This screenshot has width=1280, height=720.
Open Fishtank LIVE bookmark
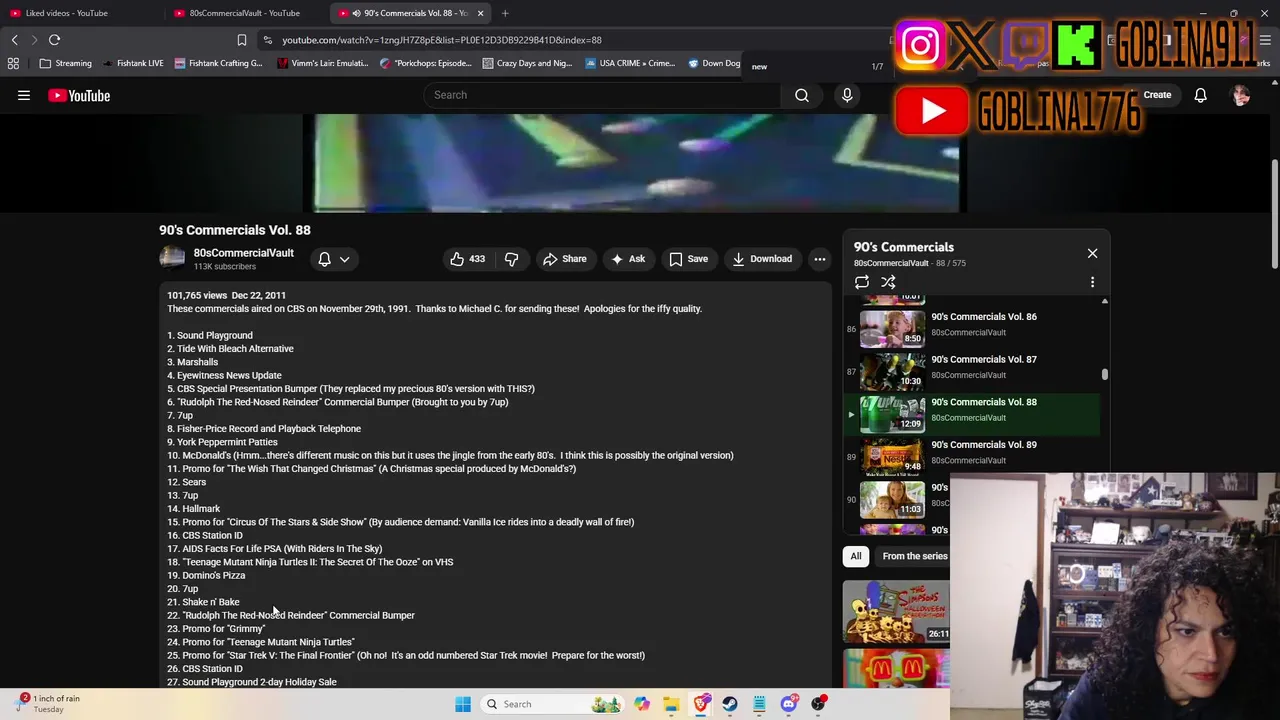click(x=132, y=63)
